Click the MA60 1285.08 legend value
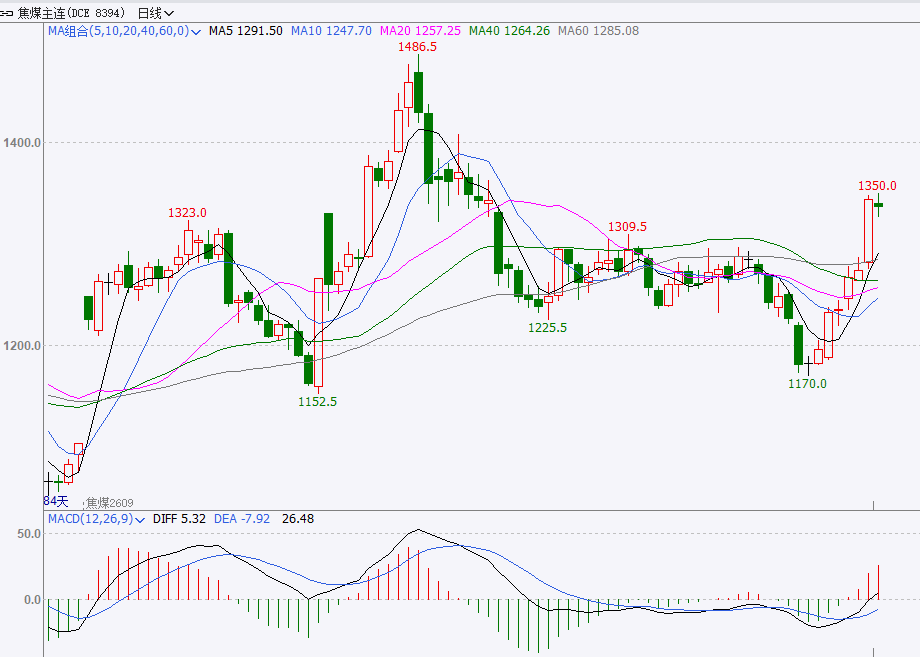 coord(598,31)
